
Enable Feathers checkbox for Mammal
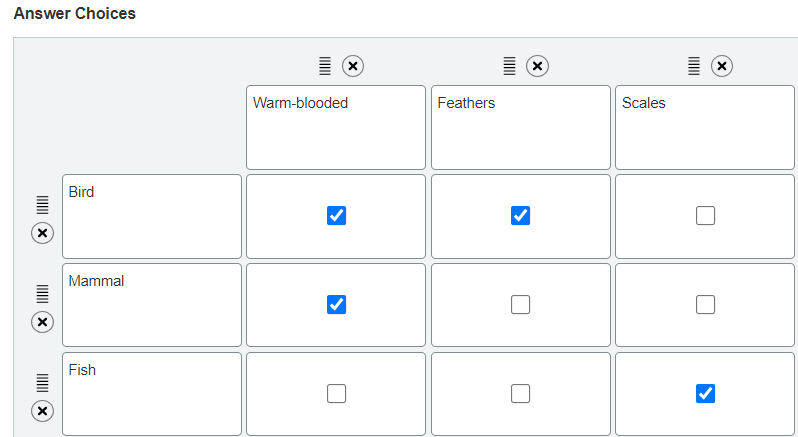pyautogui.click(x=521, y=305)
